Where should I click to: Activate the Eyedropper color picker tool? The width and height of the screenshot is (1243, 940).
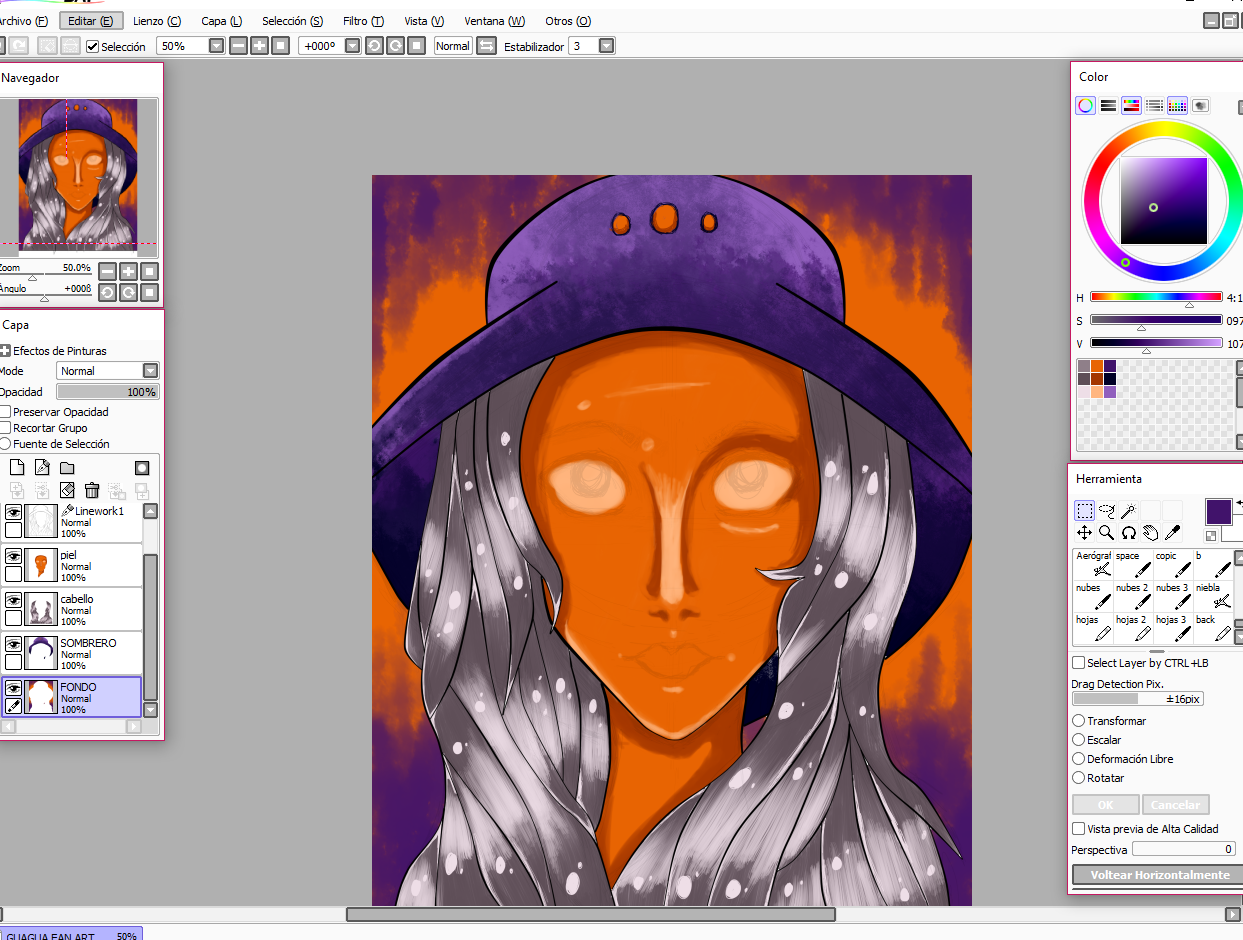coord(1172,533)
